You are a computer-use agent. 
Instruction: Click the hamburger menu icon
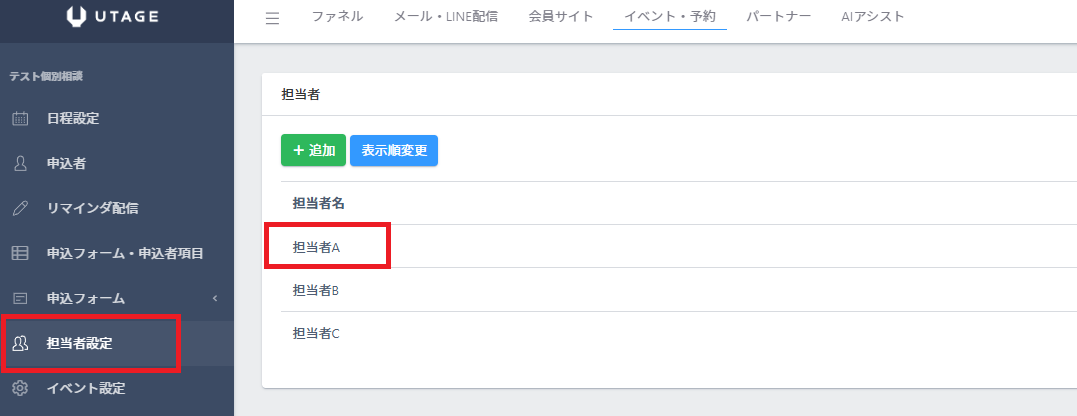tap(272, 17)
